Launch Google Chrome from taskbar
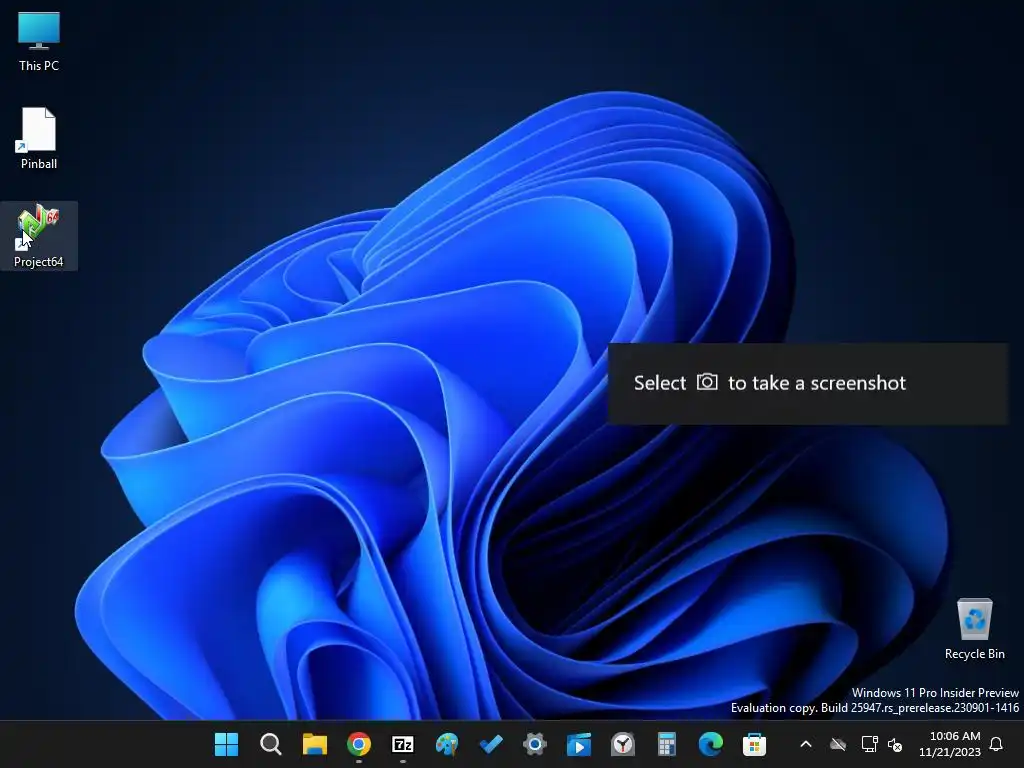1024x768 pixels. pyautogui.click(x=359, y=744)
